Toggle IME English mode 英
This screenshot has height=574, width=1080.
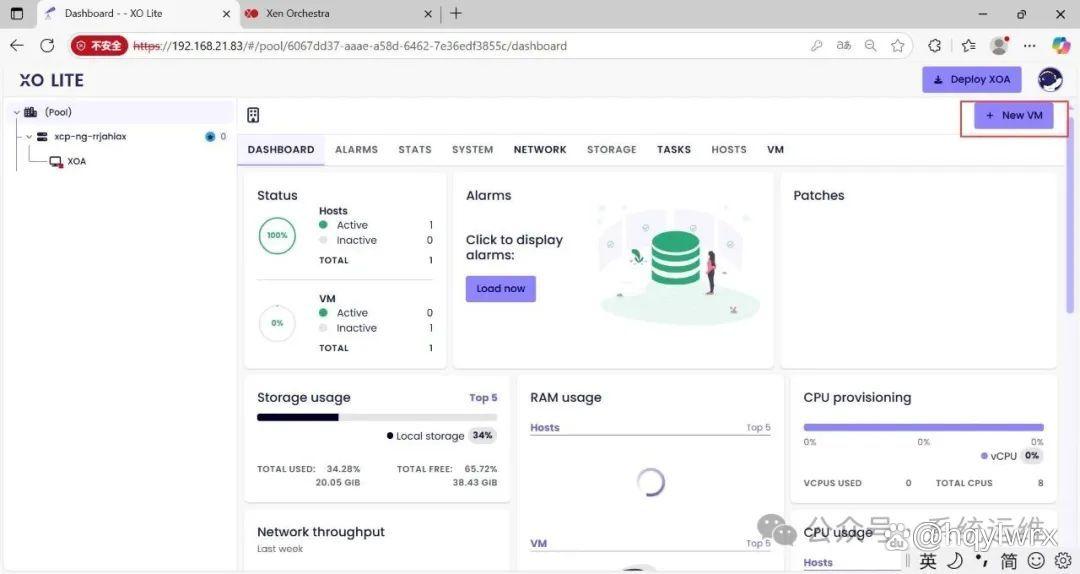tap(928, 561)
